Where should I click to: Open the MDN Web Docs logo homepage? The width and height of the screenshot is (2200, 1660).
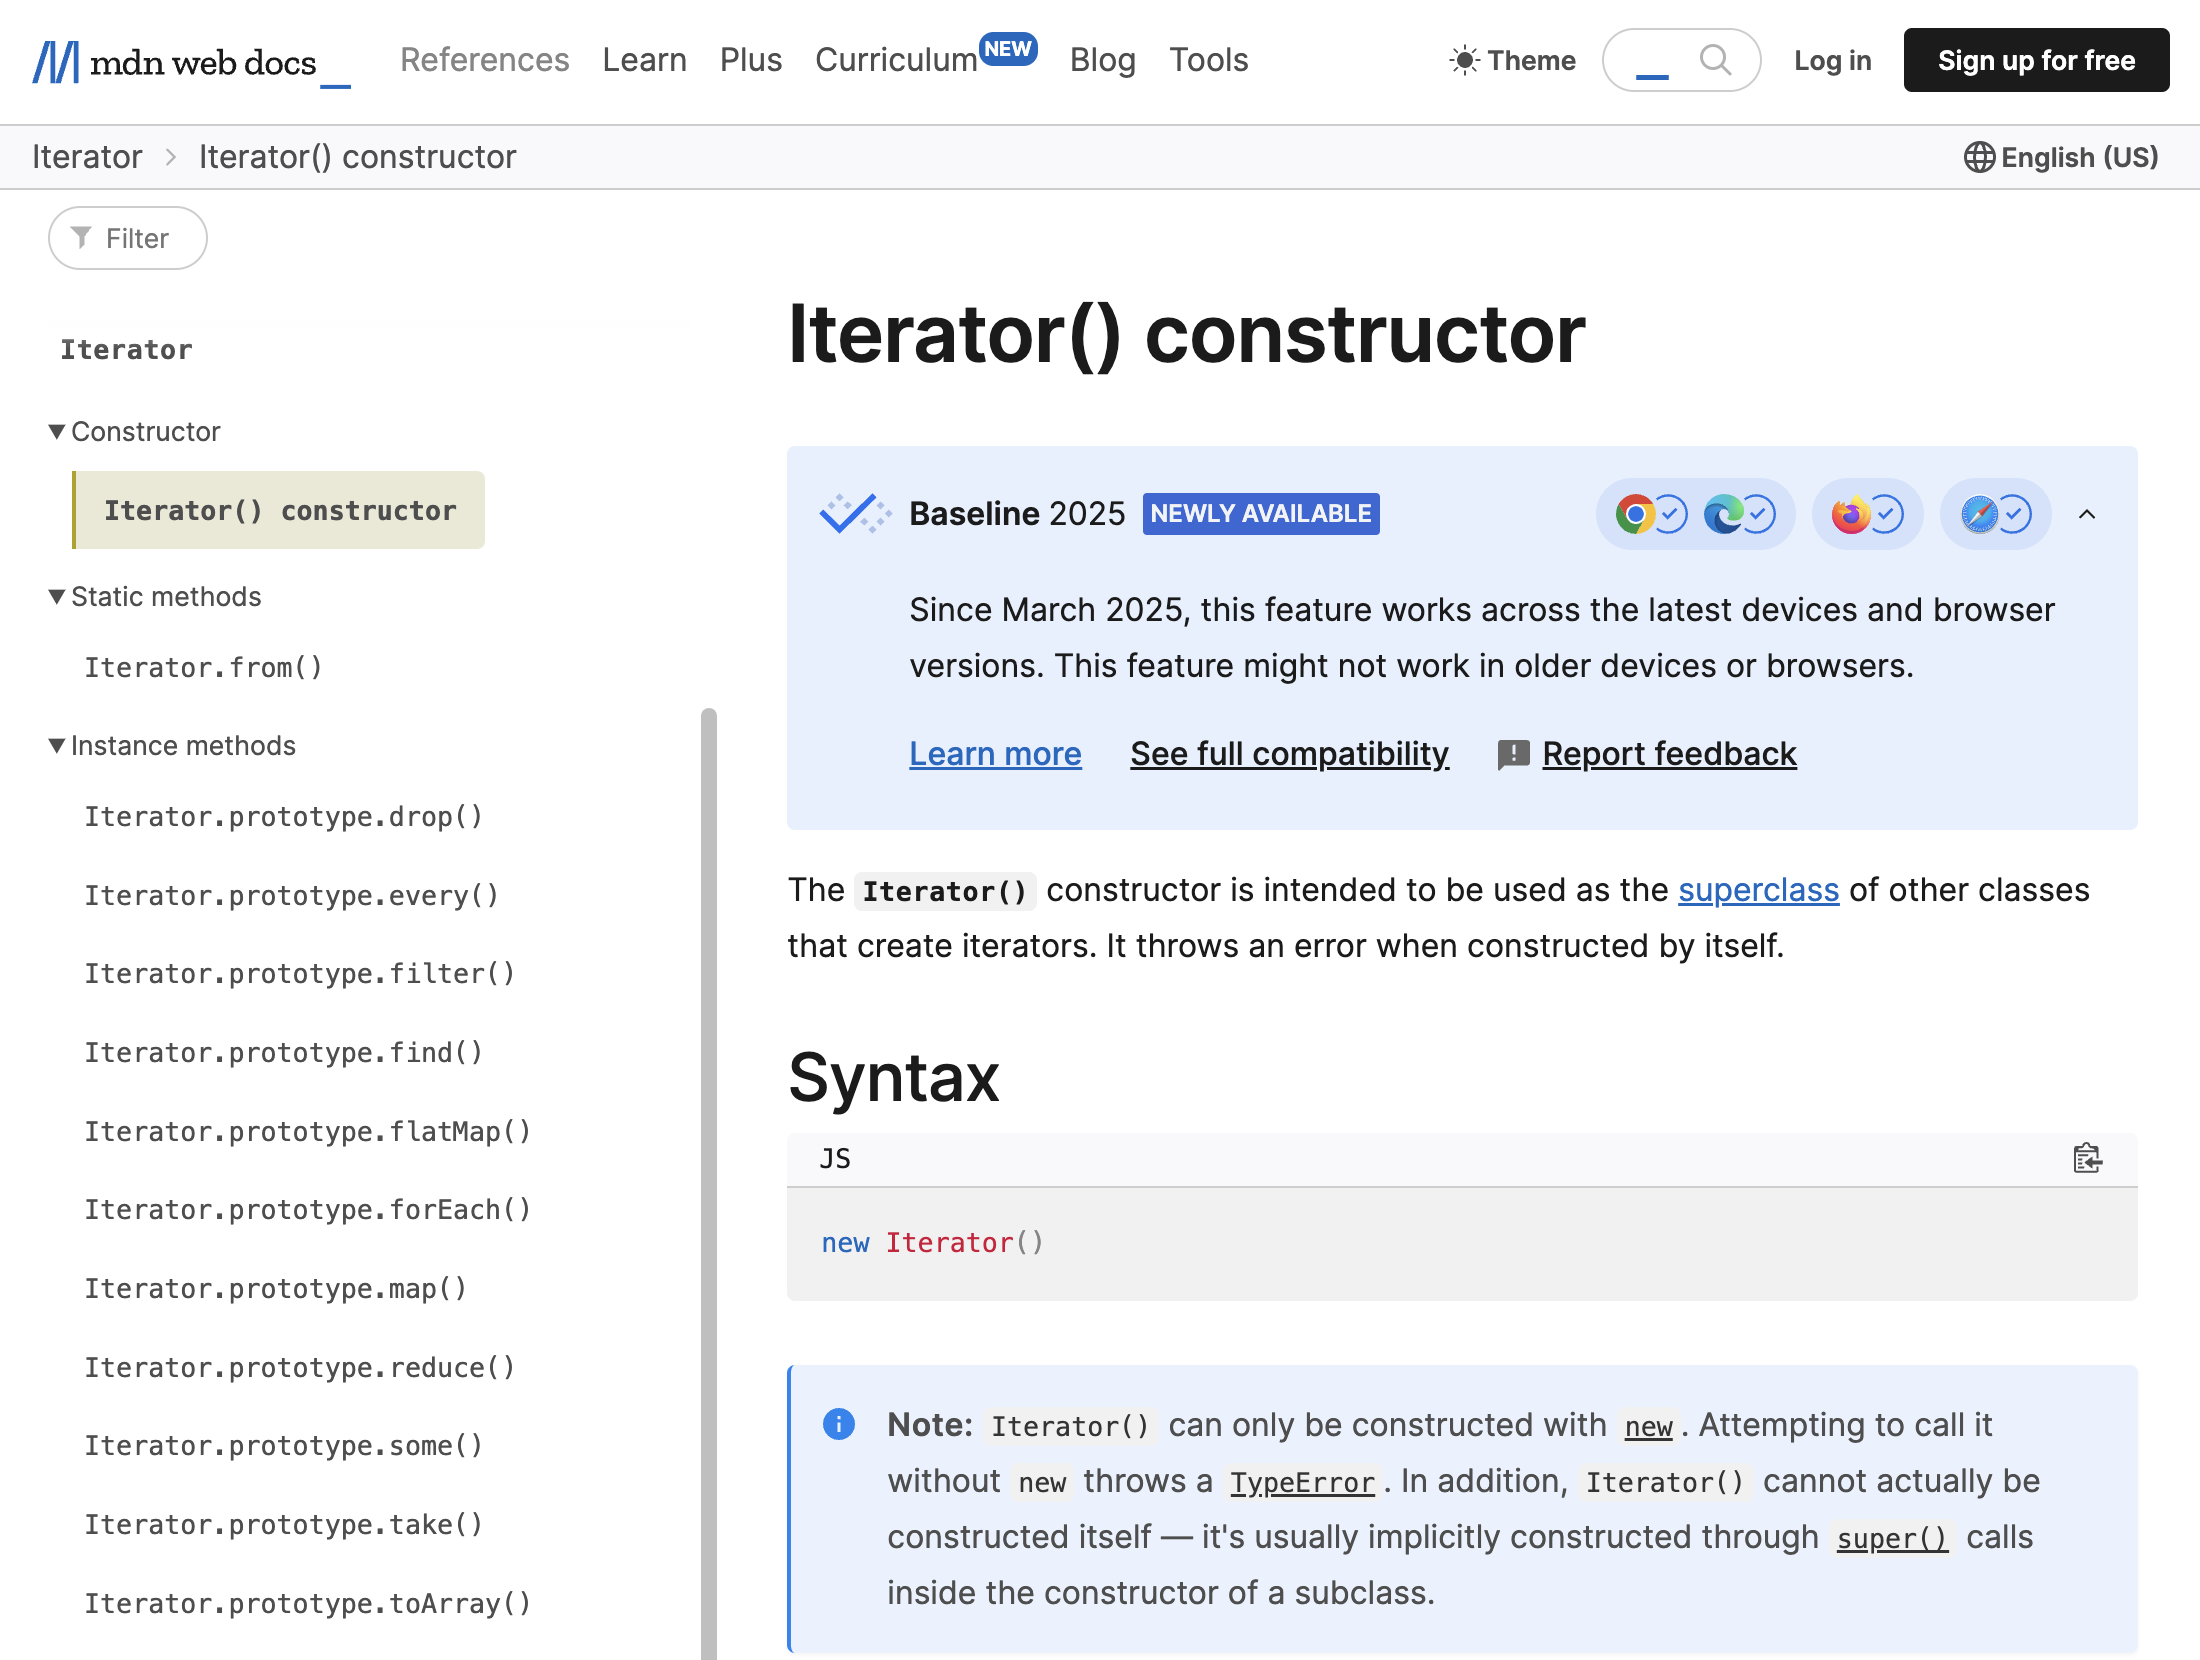[x=191, y=62]
